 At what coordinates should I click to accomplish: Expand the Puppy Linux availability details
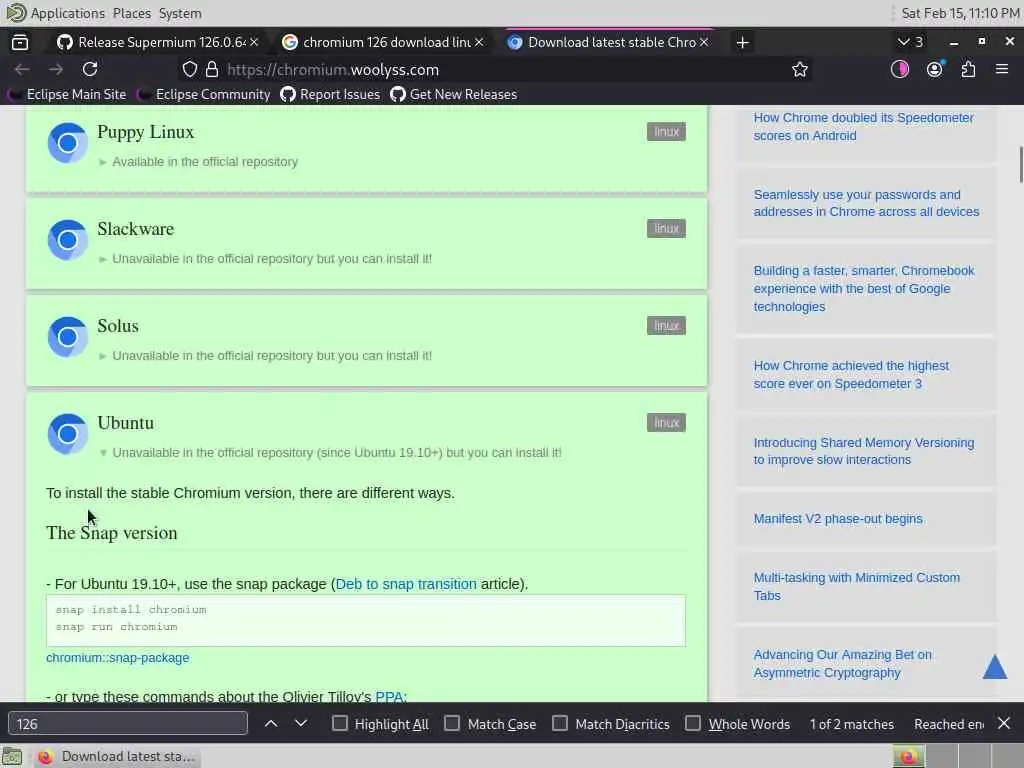tap(199, 161)
